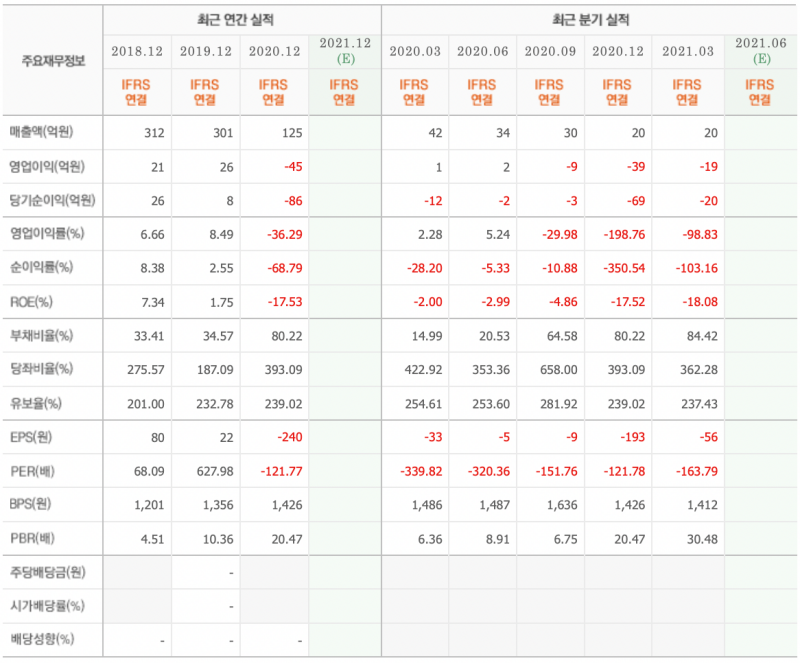Click the 627.98 PER value
Screen dimensions: 800x663
pos(215,472)
